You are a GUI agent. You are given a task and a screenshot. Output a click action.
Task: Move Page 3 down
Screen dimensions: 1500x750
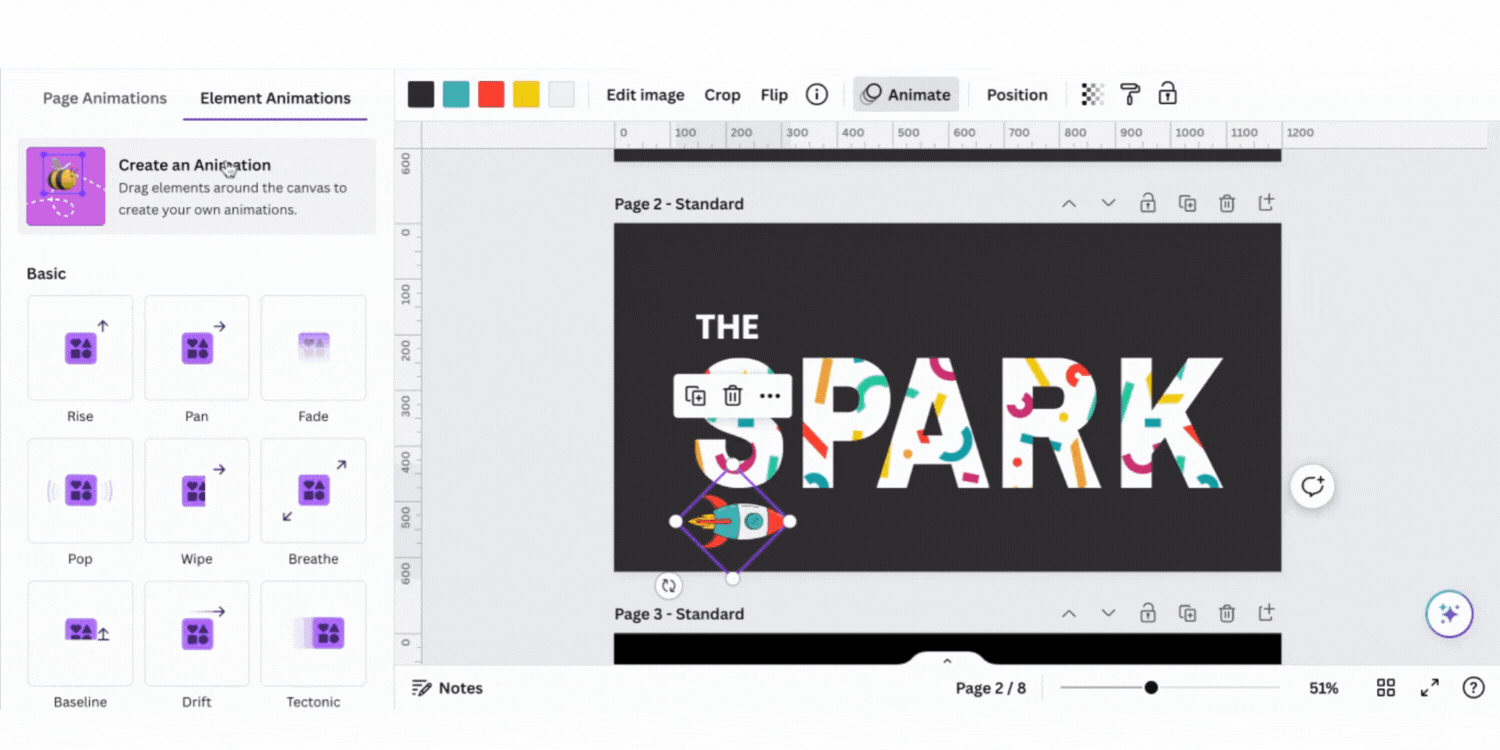(1108, 613)
